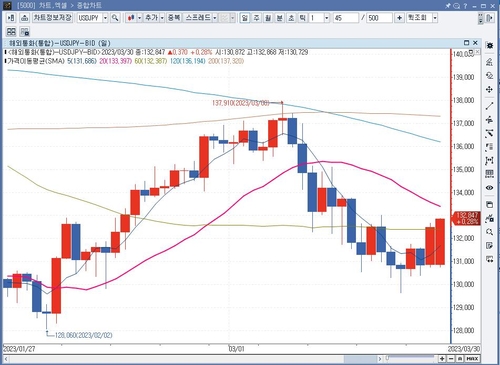This screenshot has height=365, width=500.
Task: Select the 틱 tick period toggle
Action: tap(302, 18)
